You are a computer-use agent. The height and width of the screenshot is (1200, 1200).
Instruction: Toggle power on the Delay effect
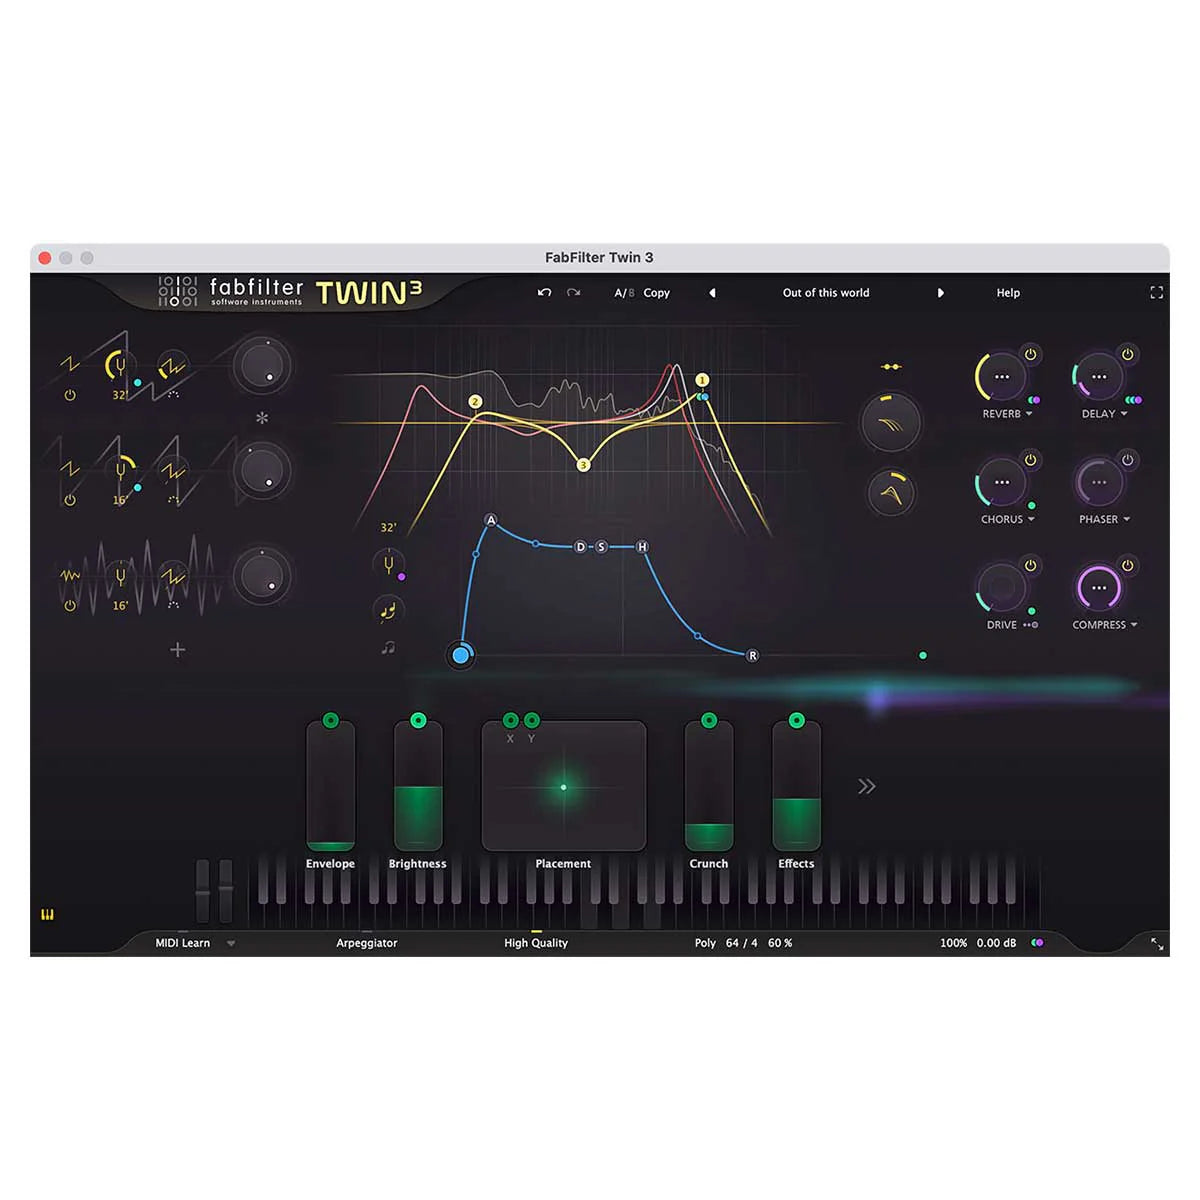(1127, 354)
